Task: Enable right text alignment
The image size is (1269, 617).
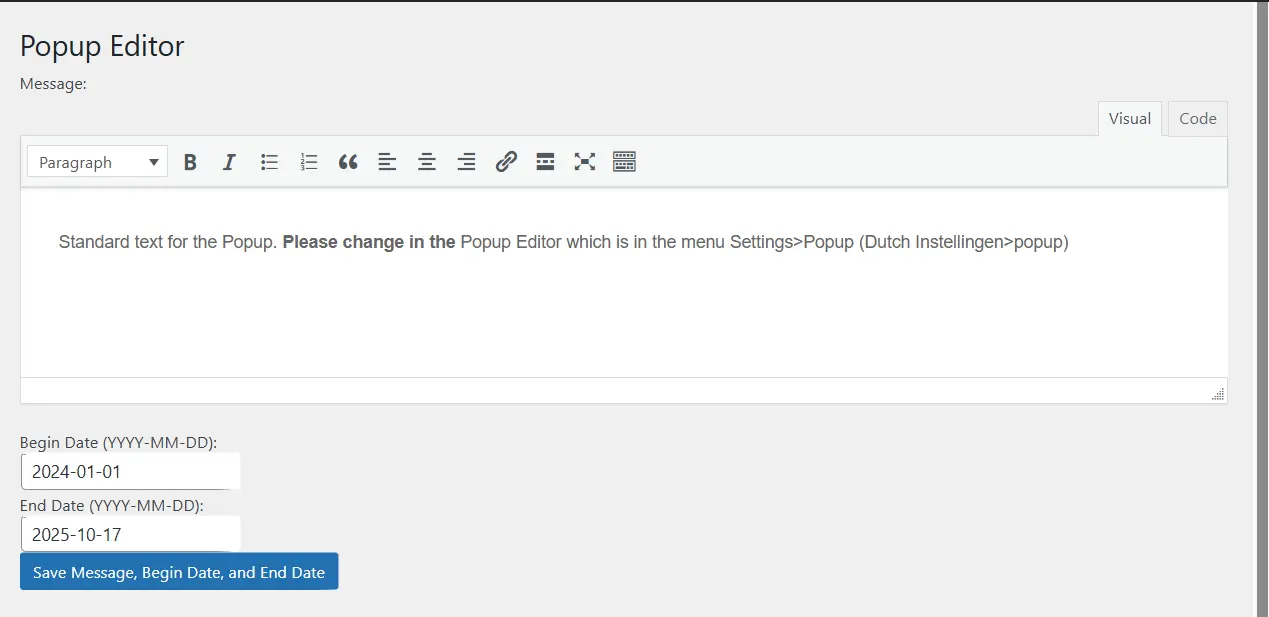Action: coord(466,161)
